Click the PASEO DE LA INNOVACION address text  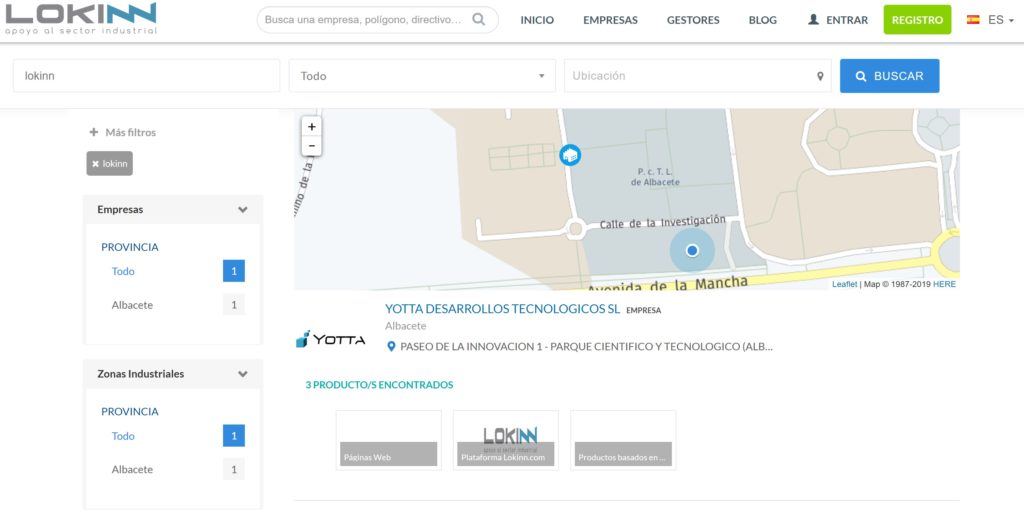point(586,347)
